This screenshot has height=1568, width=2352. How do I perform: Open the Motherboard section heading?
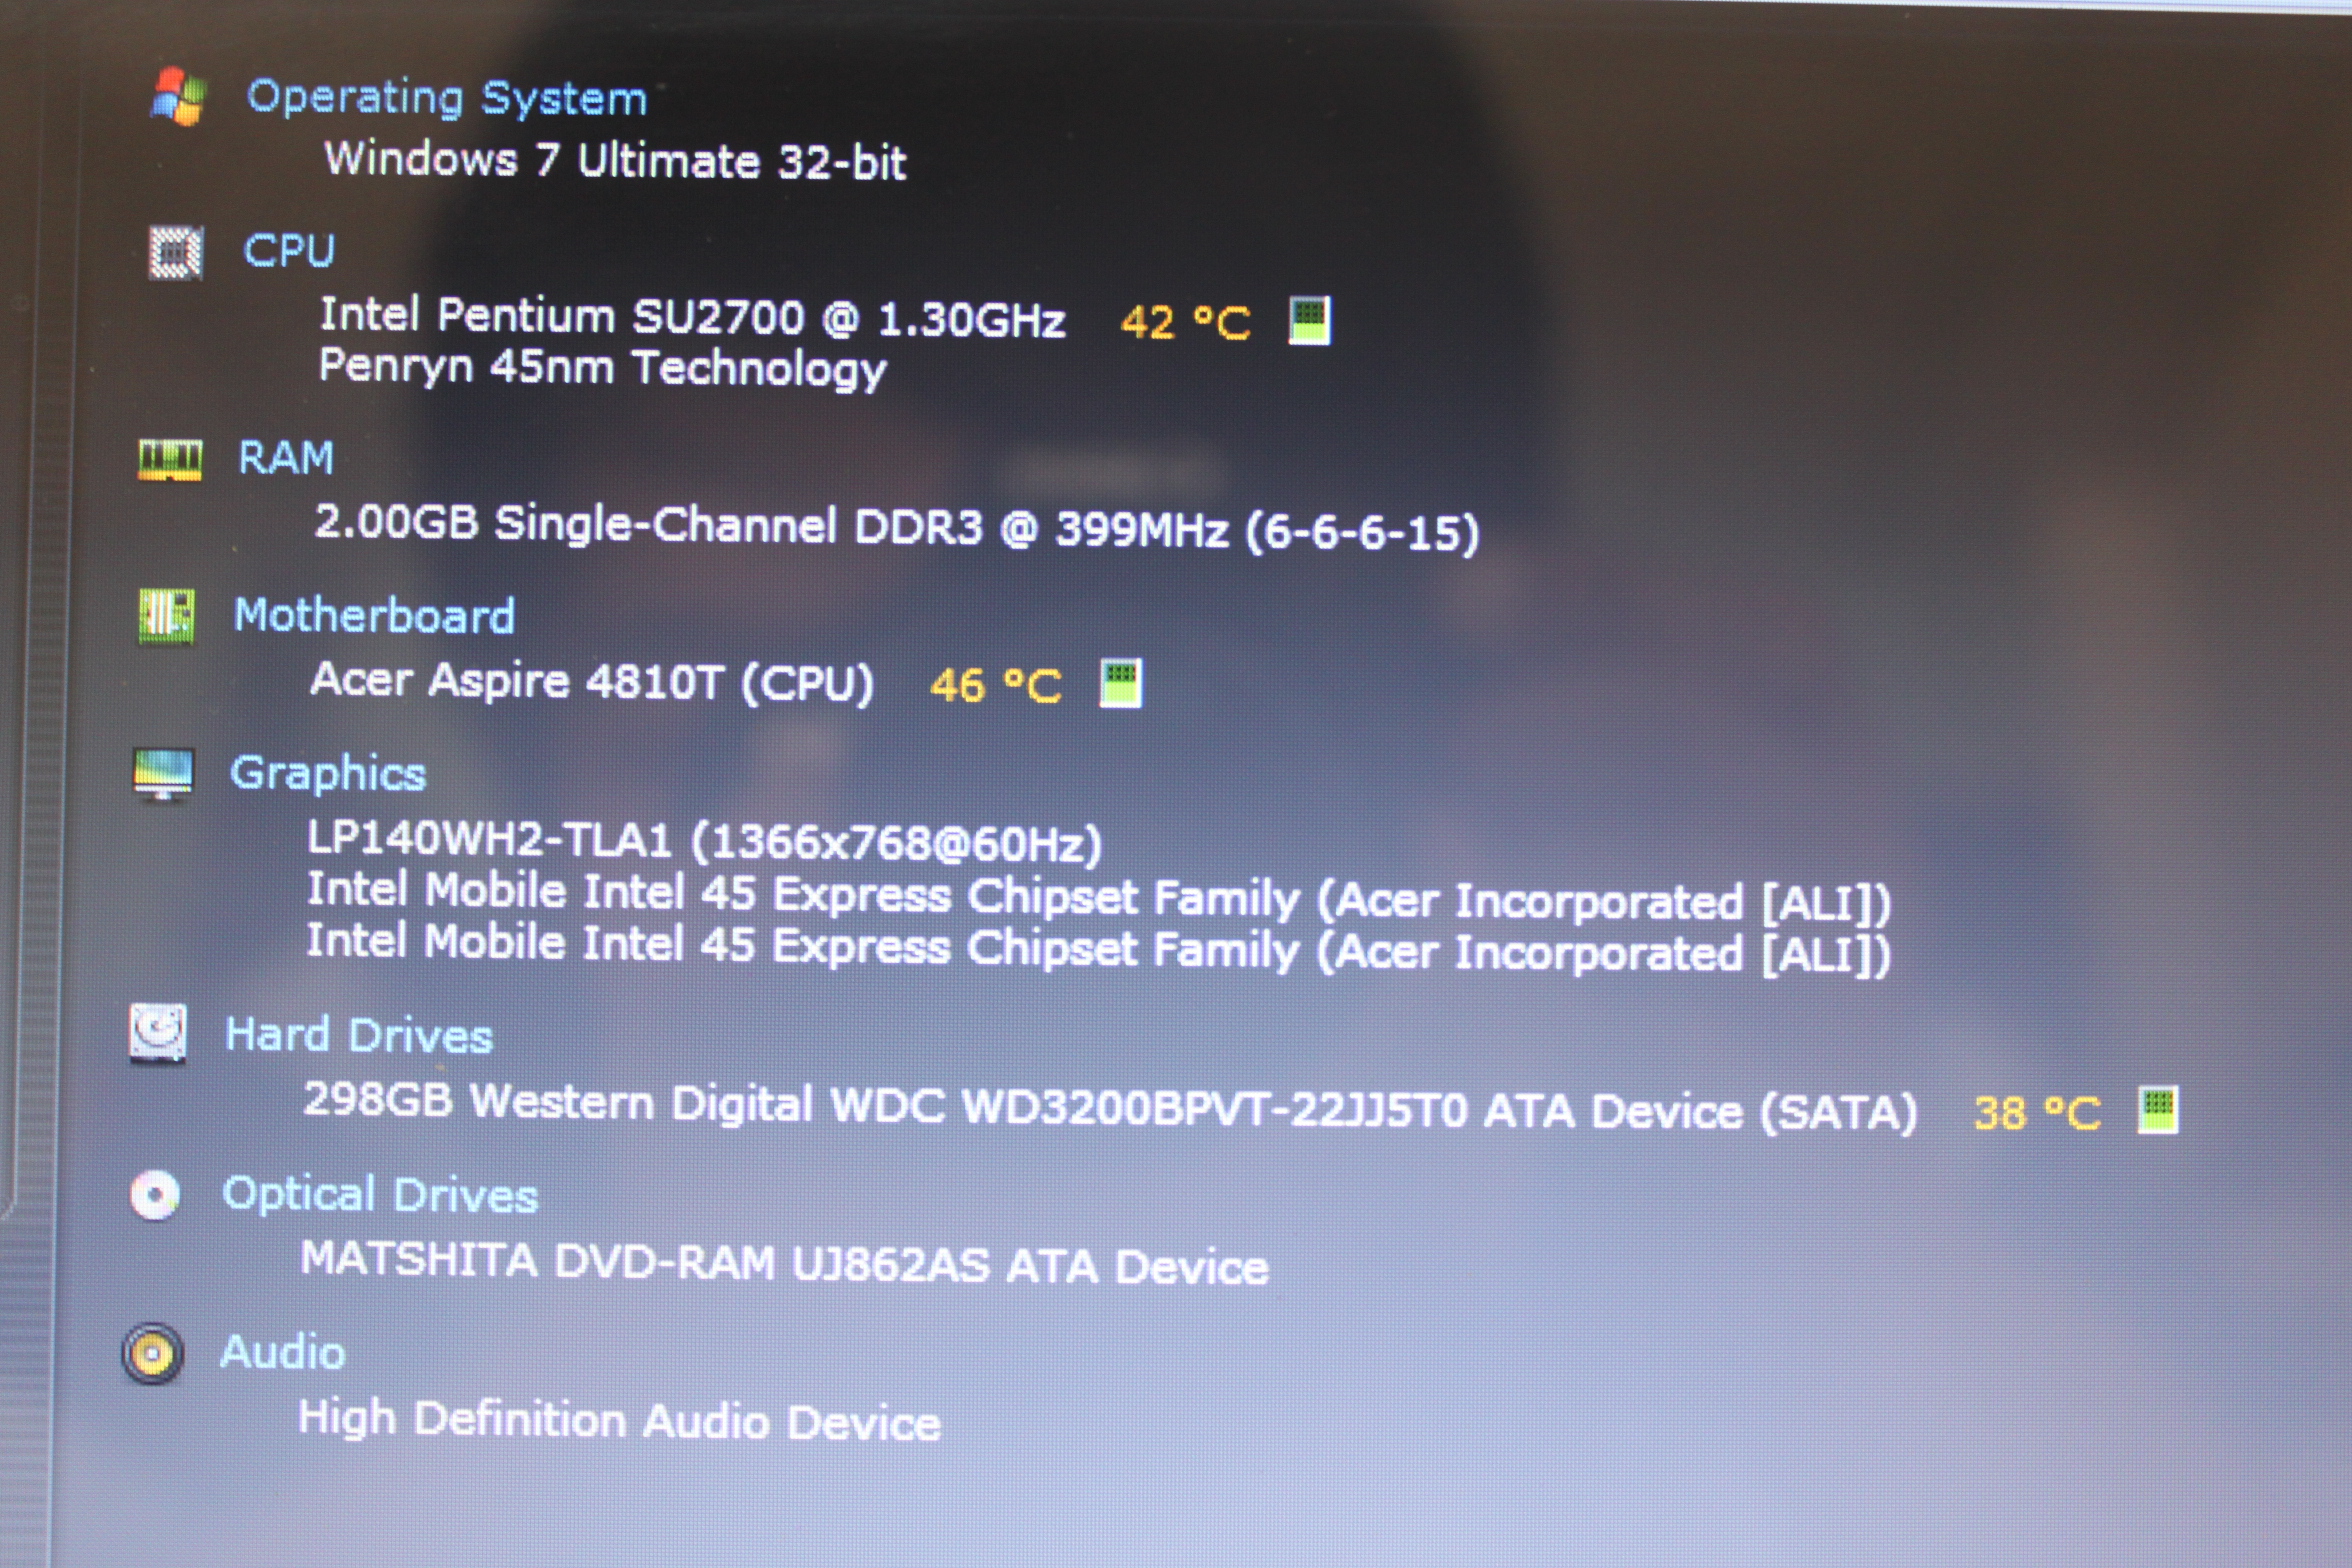click(x=374, y=616)
